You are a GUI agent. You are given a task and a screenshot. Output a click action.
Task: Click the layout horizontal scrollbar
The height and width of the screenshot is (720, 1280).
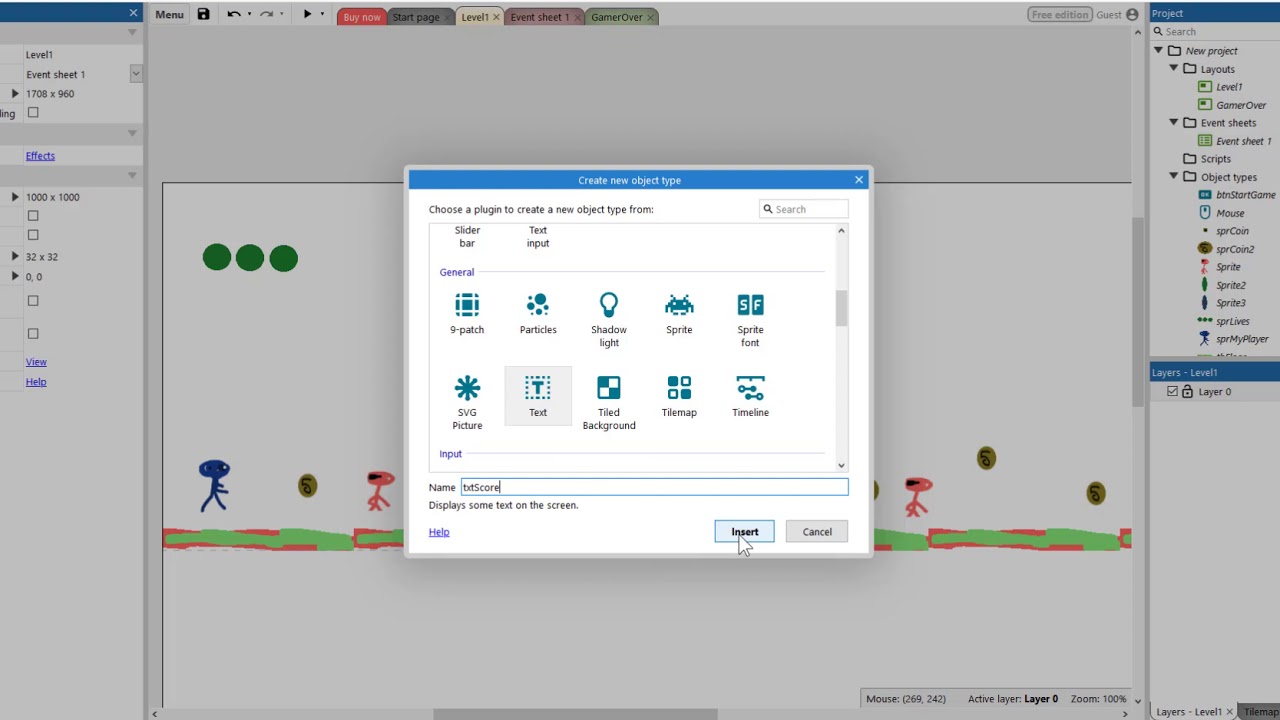(x=575, y=714)
